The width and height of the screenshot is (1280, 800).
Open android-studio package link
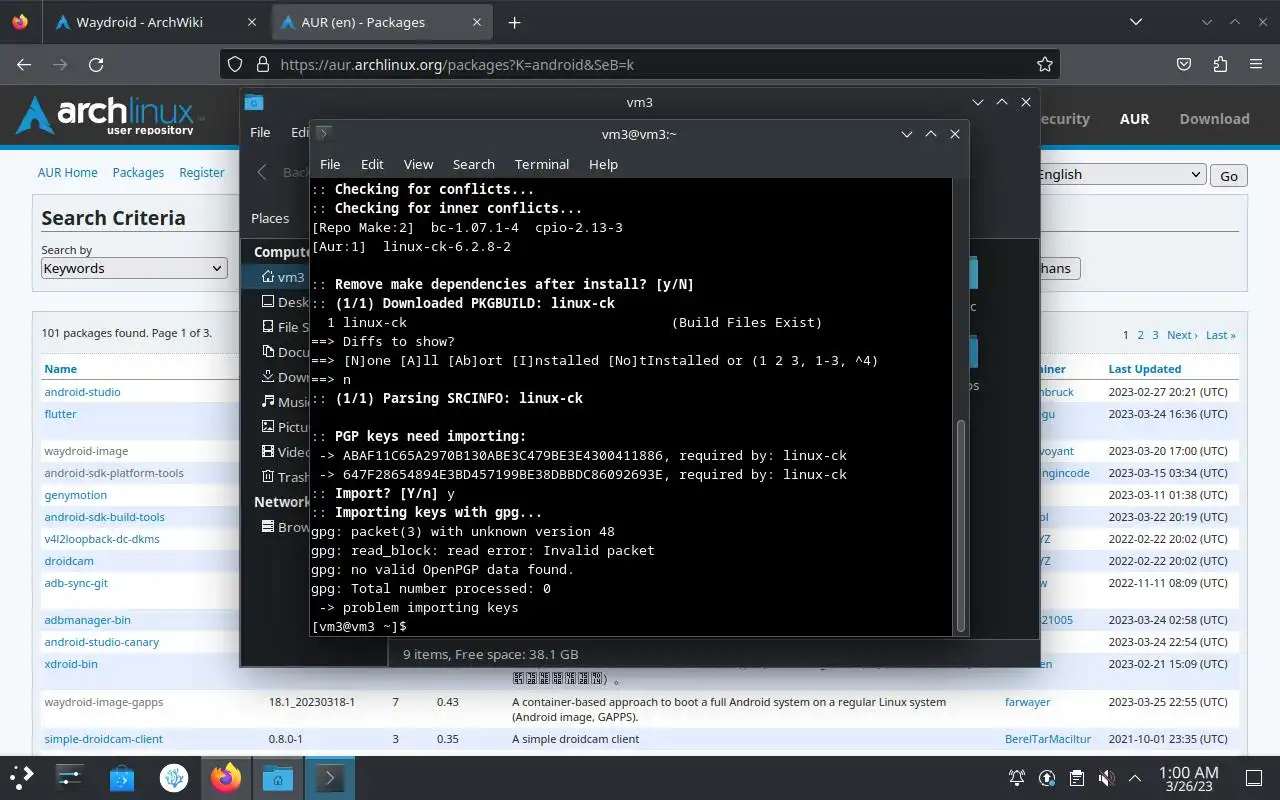pyautogui.click(x=82, y=392)
